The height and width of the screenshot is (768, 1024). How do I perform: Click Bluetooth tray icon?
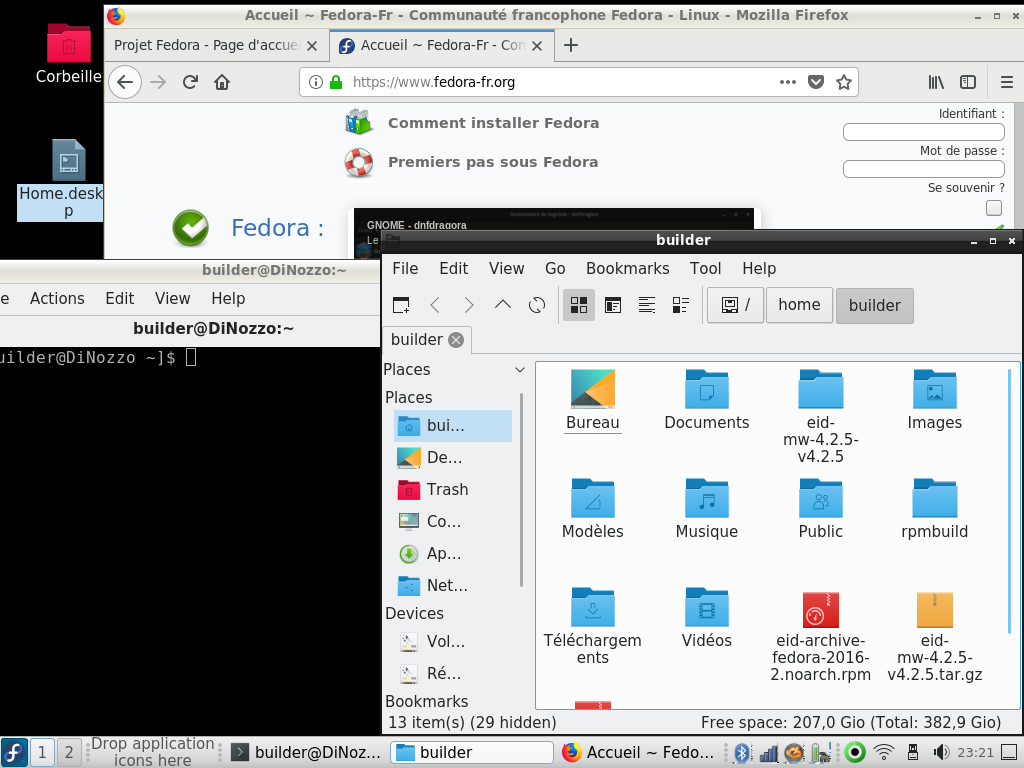pyautogui.click(x=741, y=752)
